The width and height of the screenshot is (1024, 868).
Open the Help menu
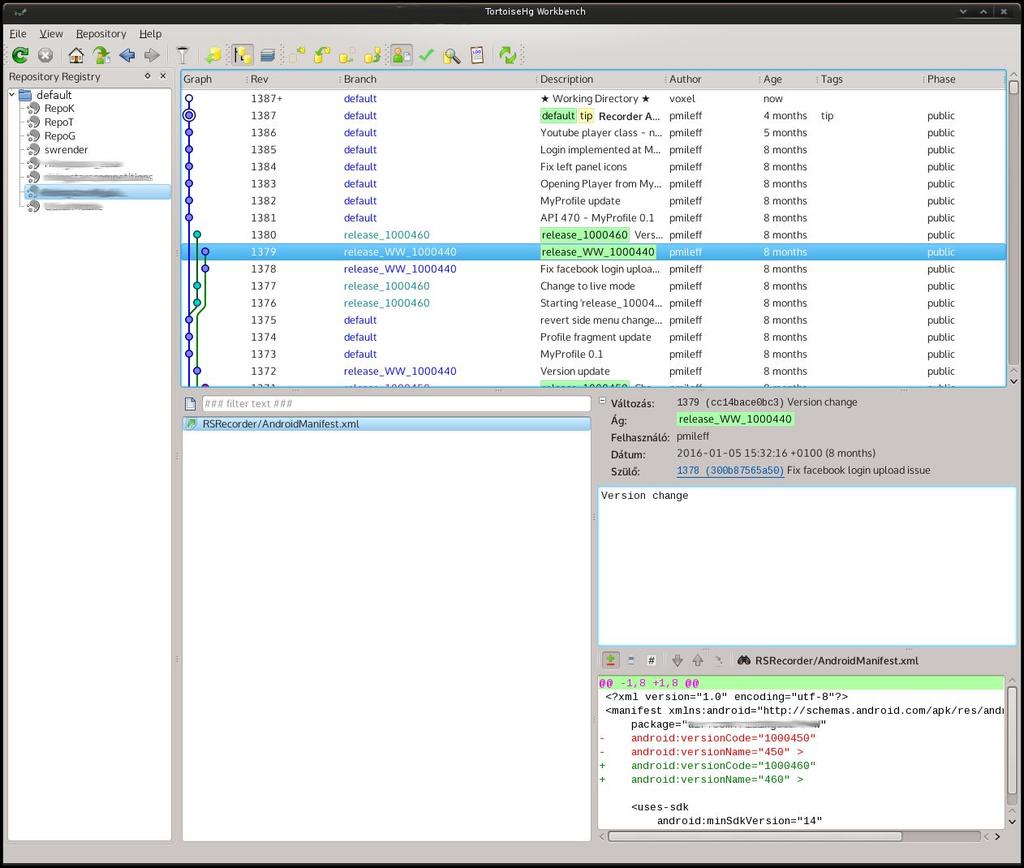[x=150, y=33]
